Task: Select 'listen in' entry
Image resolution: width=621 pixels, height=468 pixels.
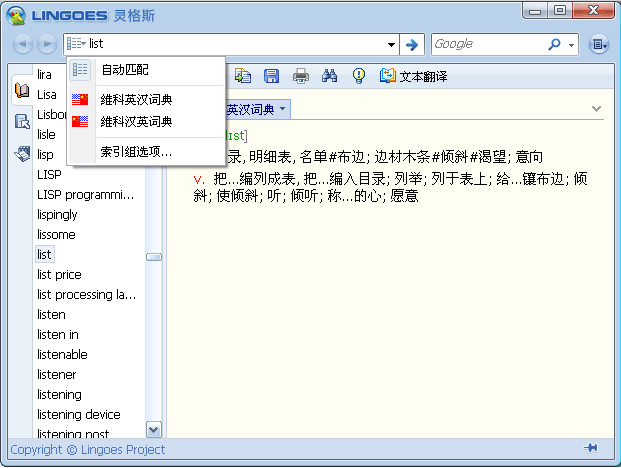Action: (x=58, y=335)
